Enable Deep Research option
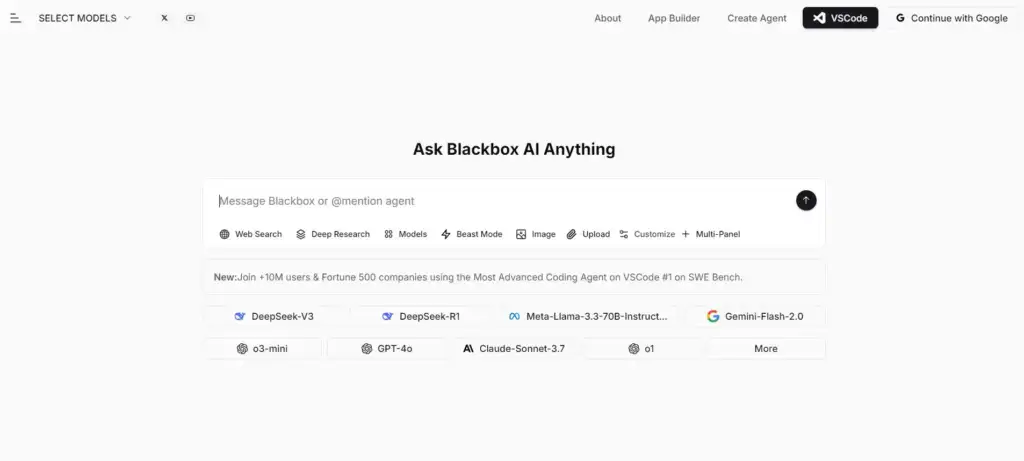 coord(333,234)
